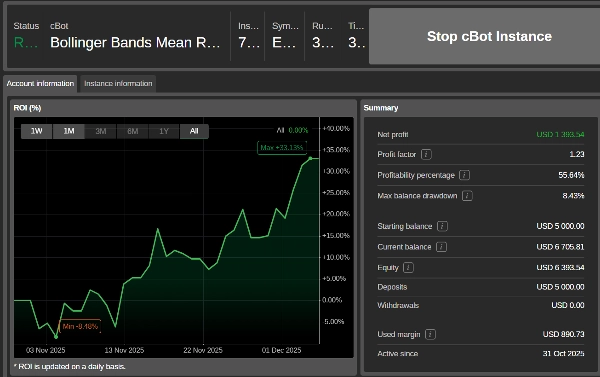The image size is (600, 377).
Task: Select the 3M time range
Action: [101, 131]
